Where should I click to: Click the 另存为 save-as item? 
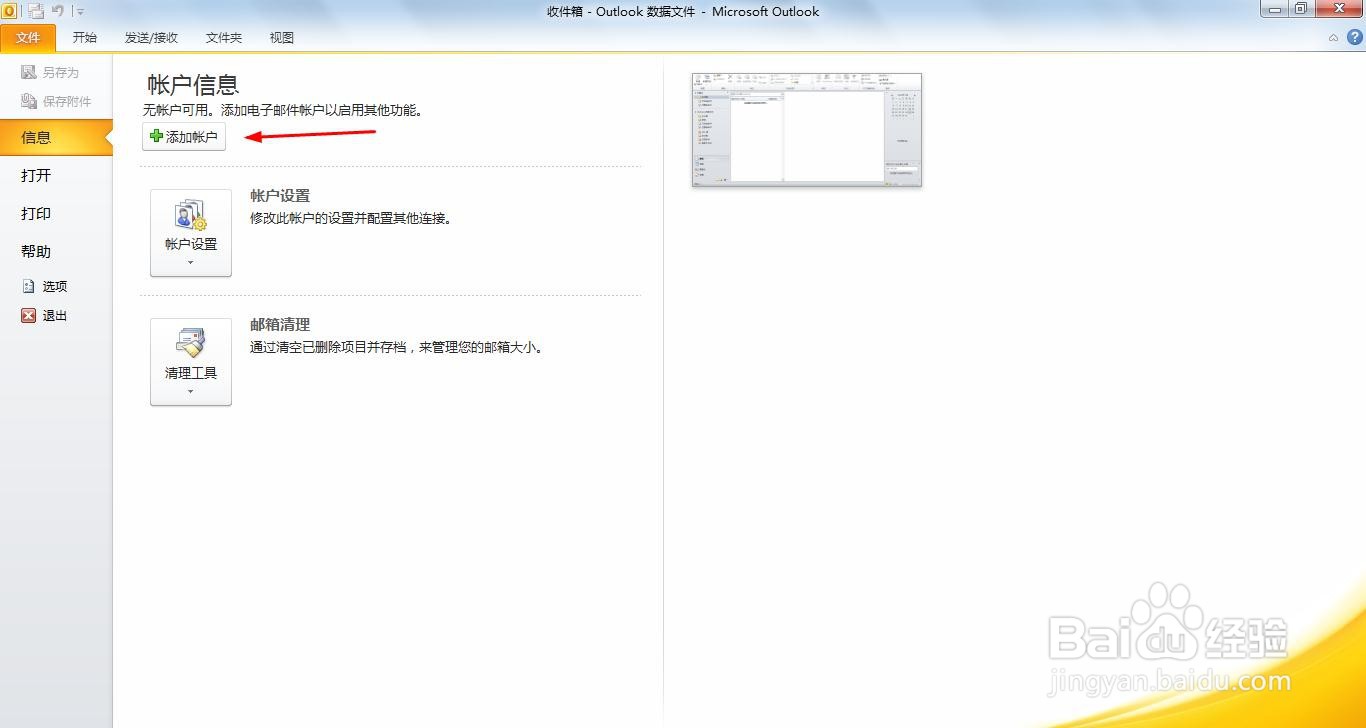pyautogui.click(x=50, y=72)
